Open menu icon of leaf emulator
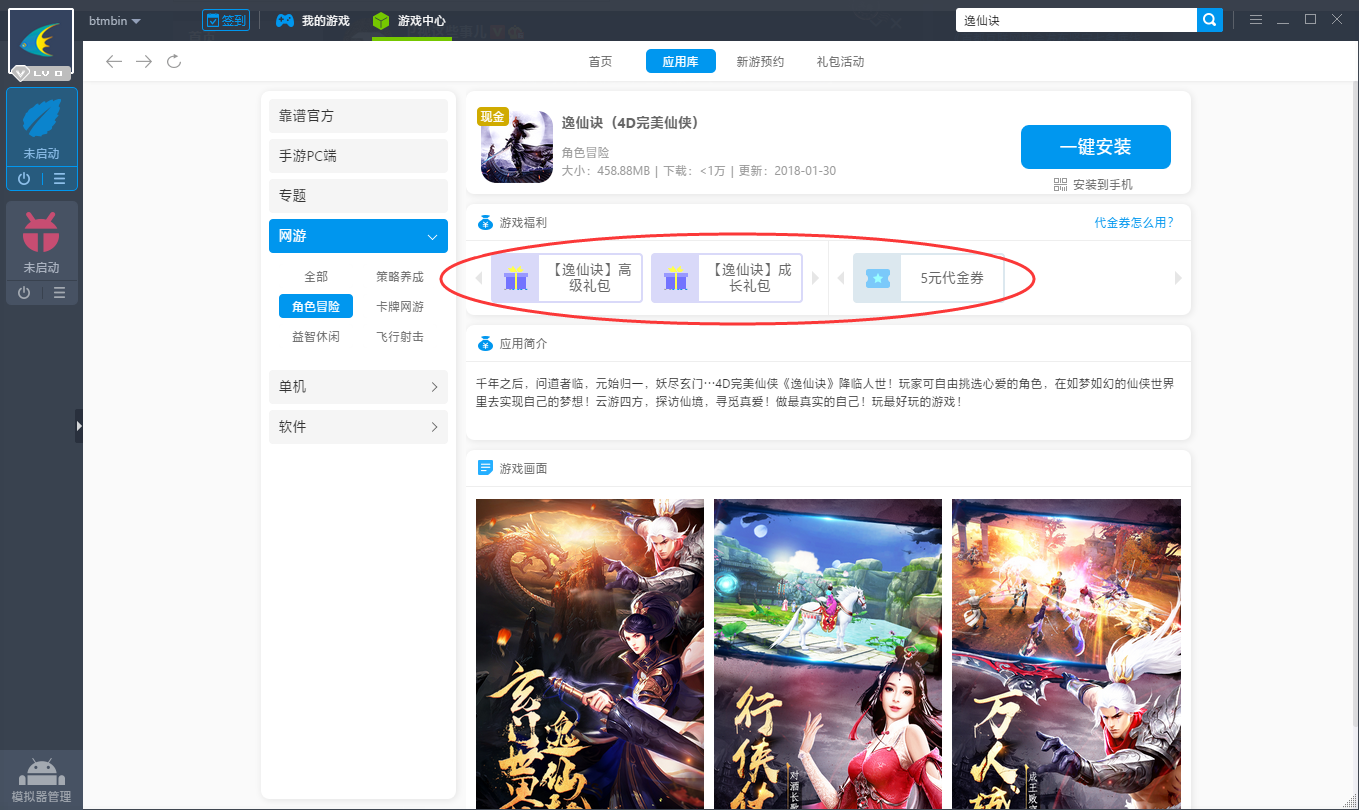 coord(59,179)
